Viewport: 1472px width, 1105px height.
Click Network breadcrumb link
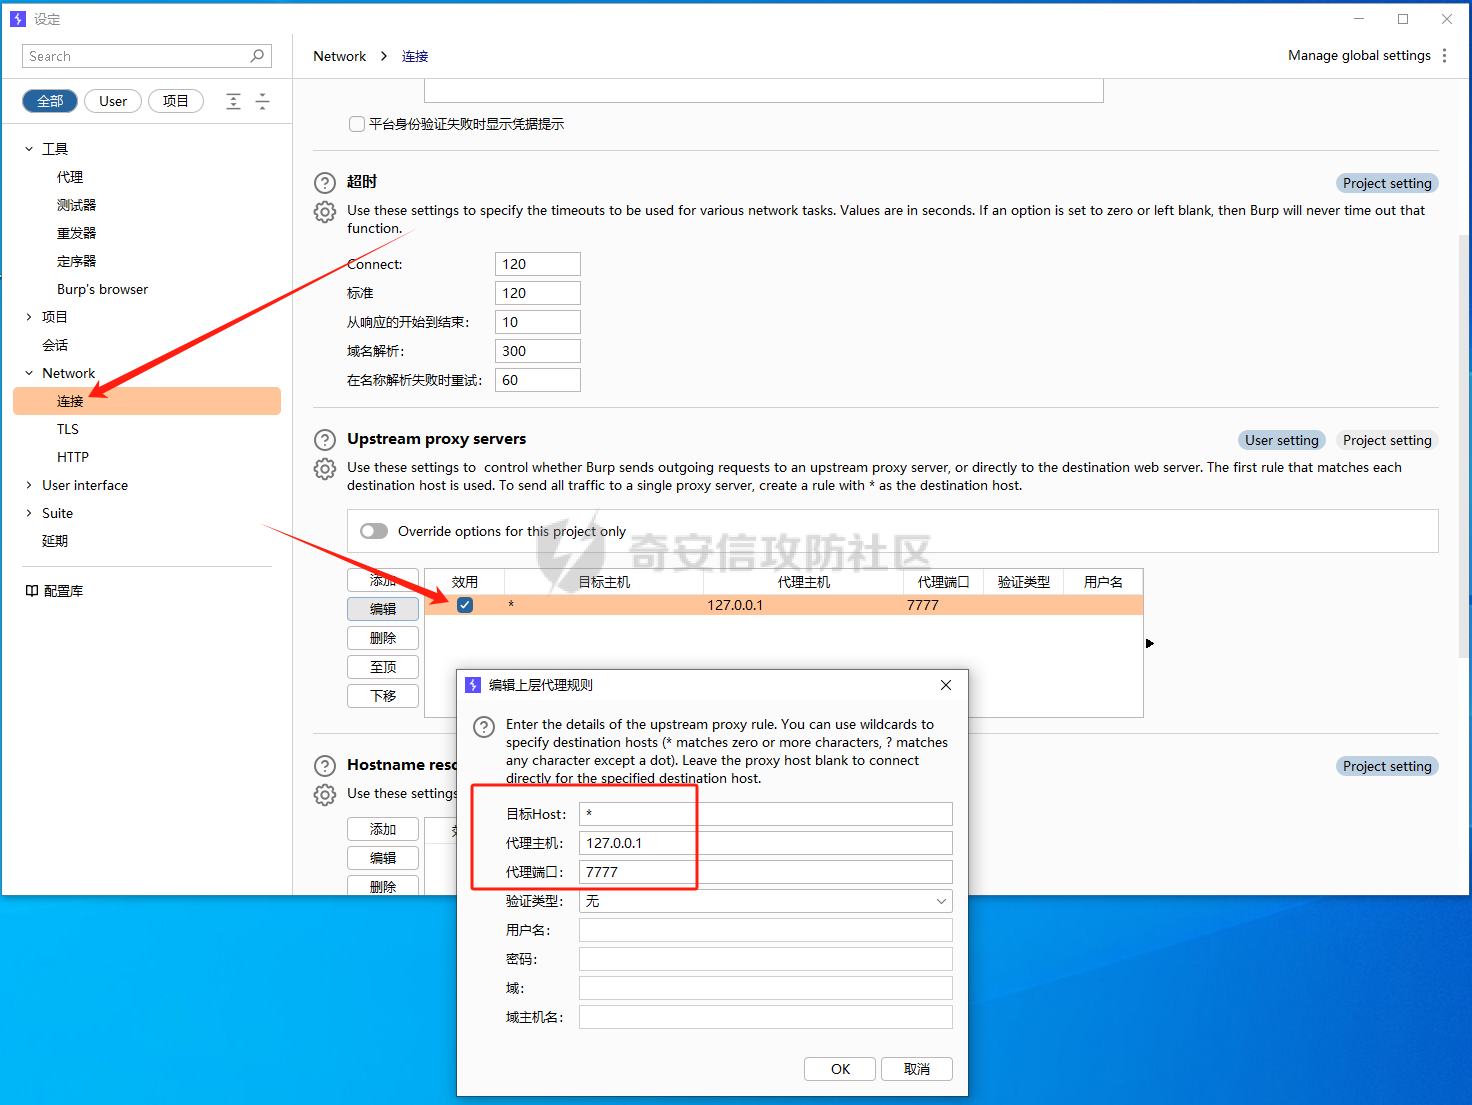point(339,56)
